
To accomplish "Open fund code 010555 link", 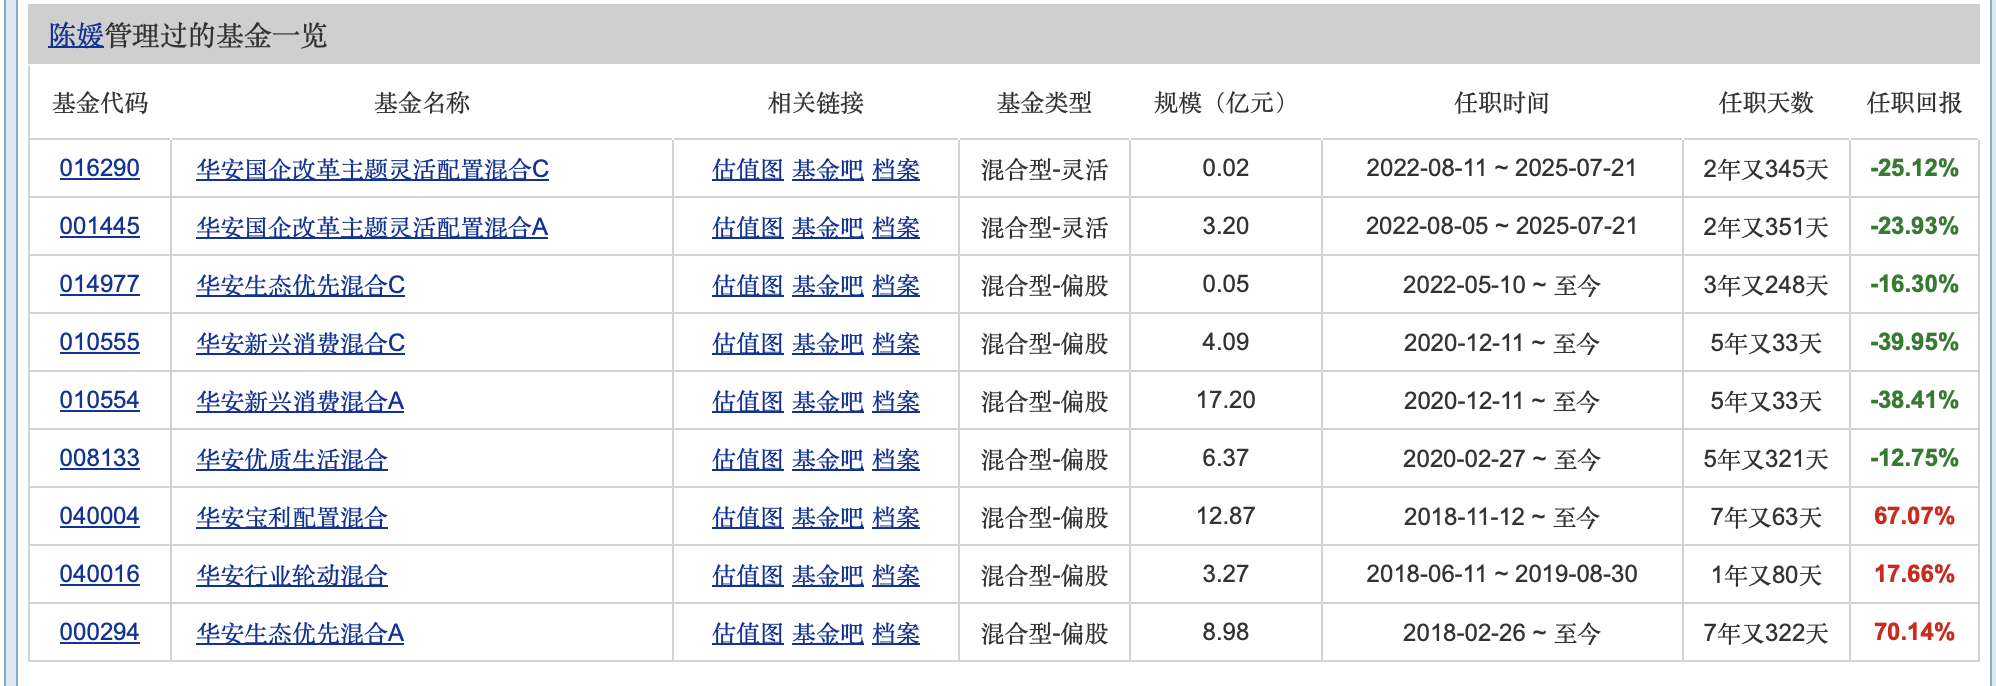I will 99,342.
